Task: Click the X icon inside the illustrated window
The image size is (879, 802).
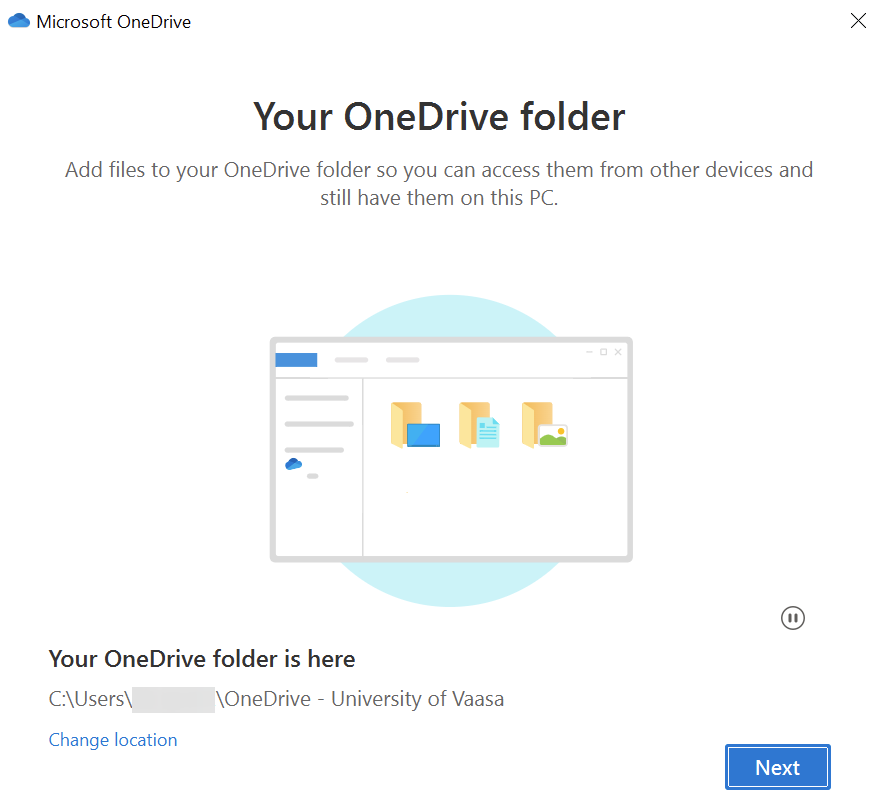Action: (618, 352)
